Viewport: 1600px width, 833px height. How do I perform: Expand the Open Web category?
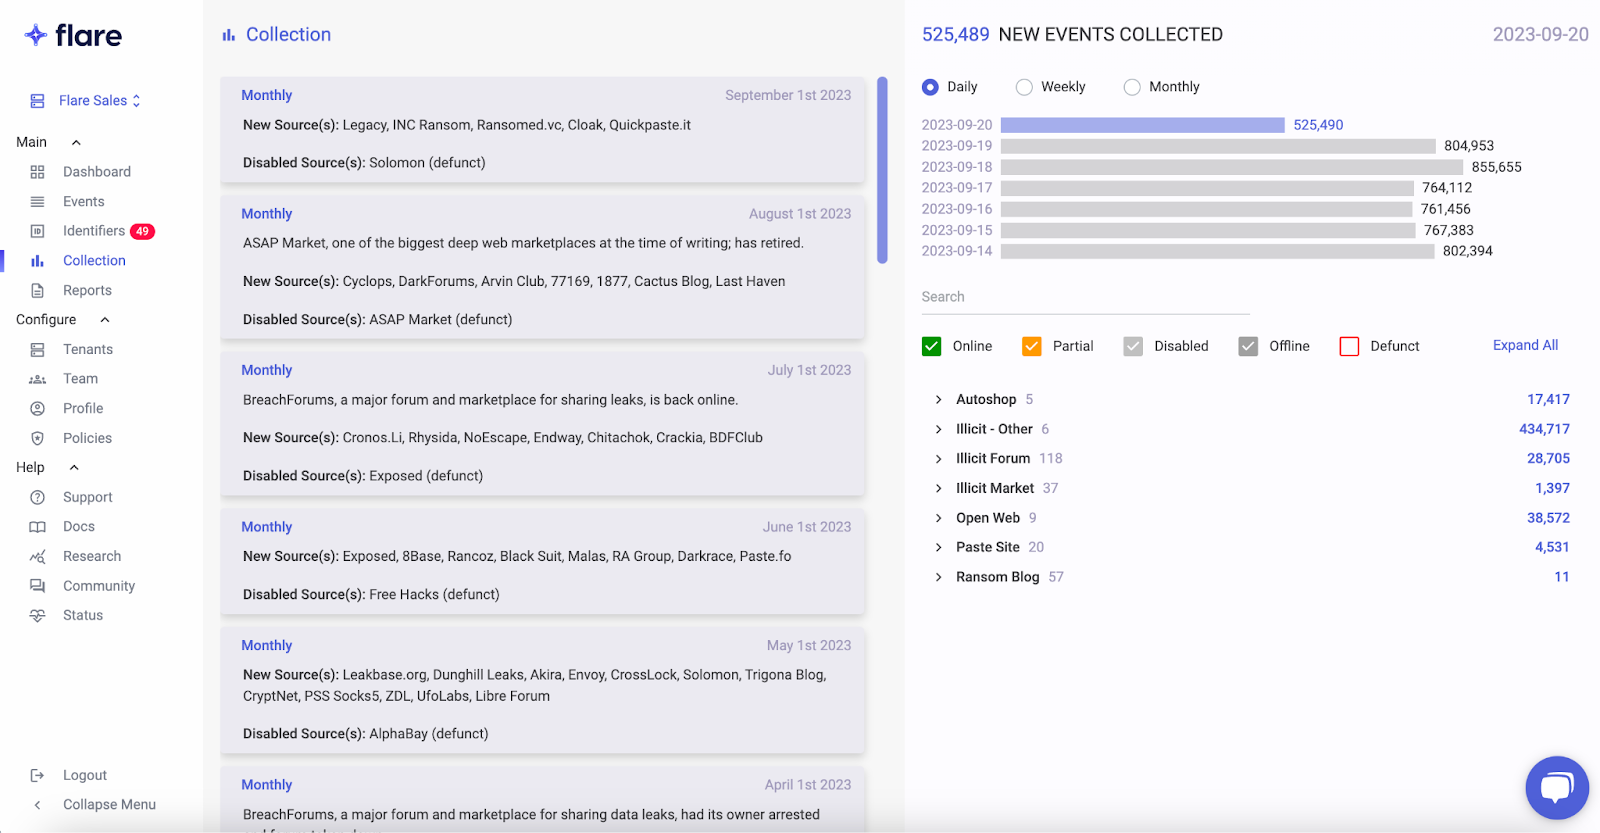point(938,518)
